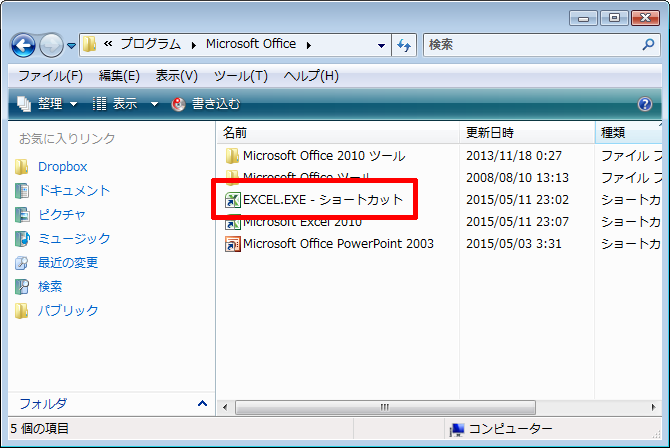Sort by 名前 column header
Viewport: 670px width, 448px height.
tap(338, 133)
